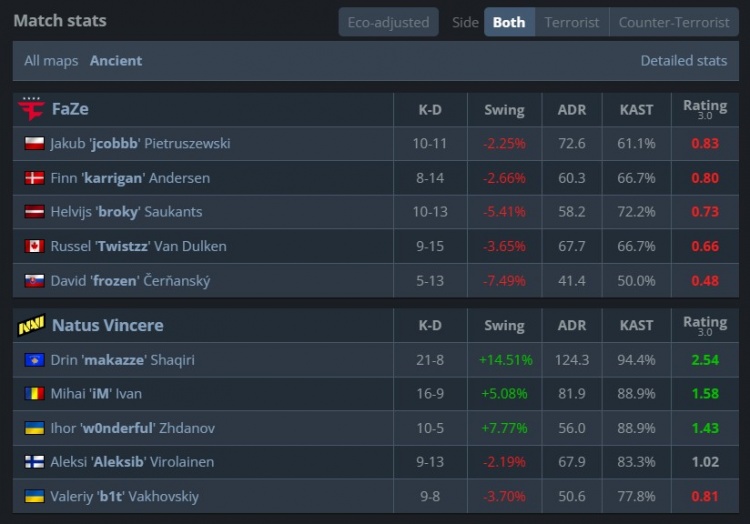Click the Polish flag beside jcobbb
The width and height of the screenshot is (750, 524).
(x=34, y=144)
